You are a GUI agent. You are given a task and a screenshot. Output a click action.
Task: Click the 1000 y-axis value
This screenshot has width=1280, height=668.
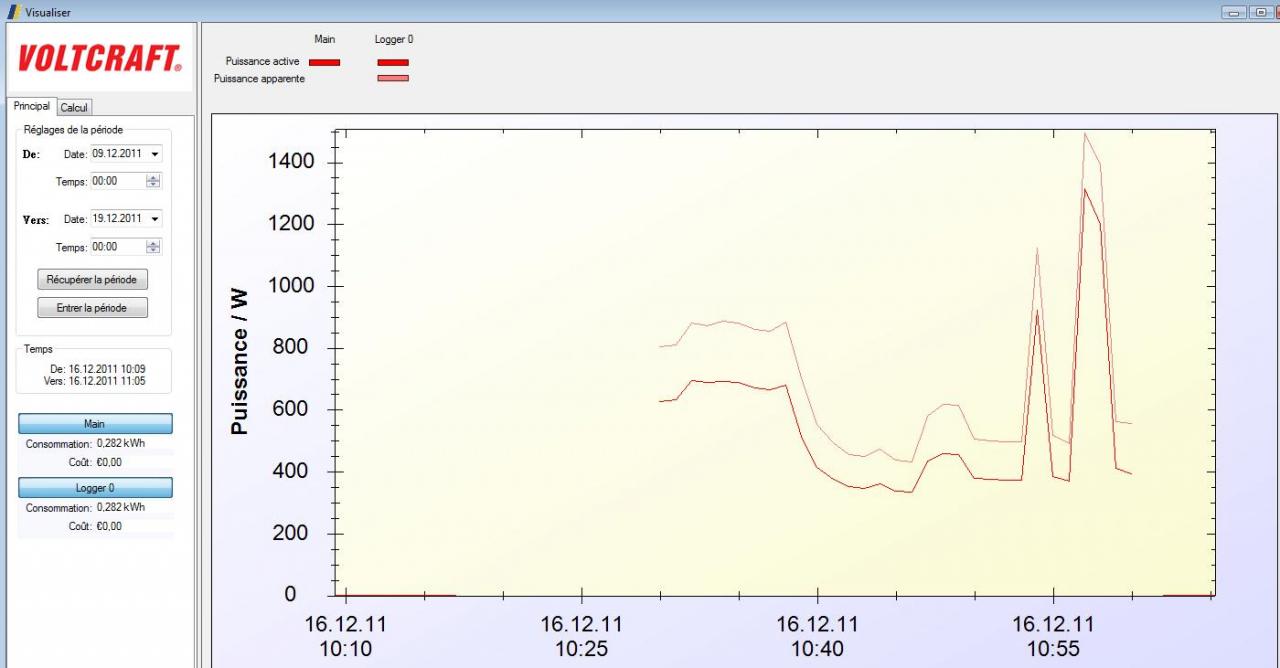(x=291, y=286)
